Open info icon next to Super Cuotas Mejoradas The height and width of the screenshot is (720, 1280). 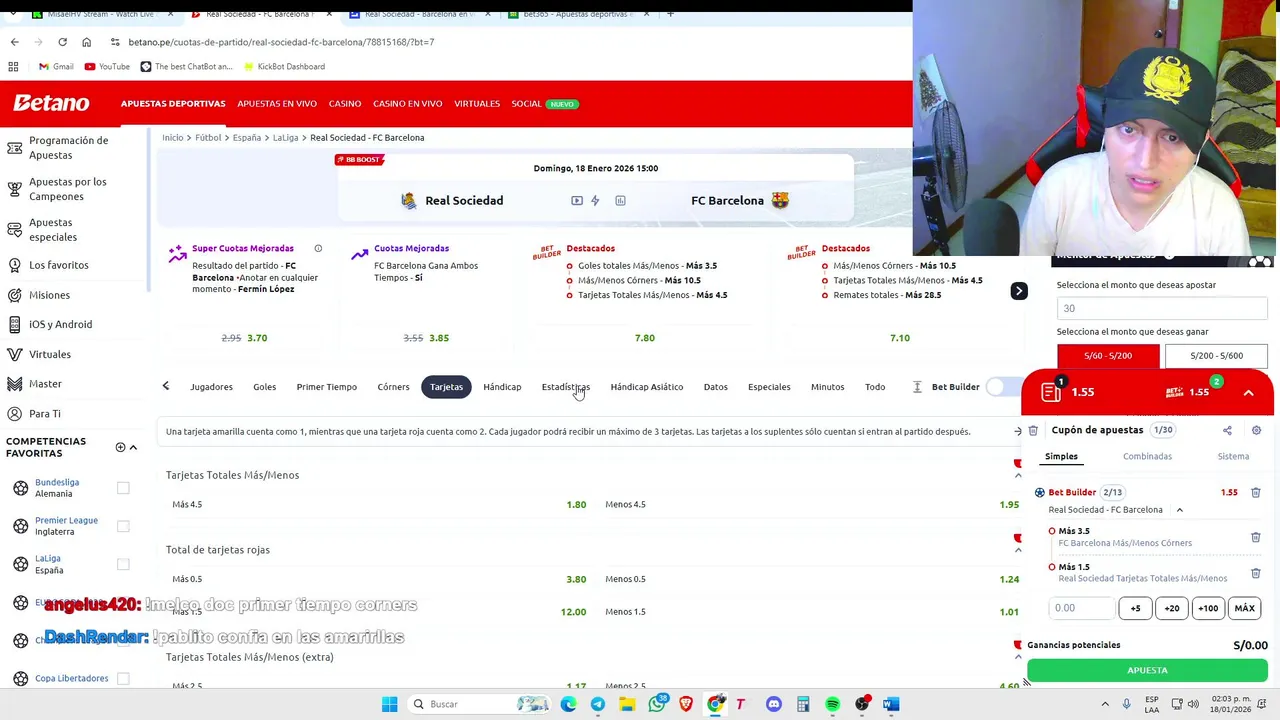318,248
